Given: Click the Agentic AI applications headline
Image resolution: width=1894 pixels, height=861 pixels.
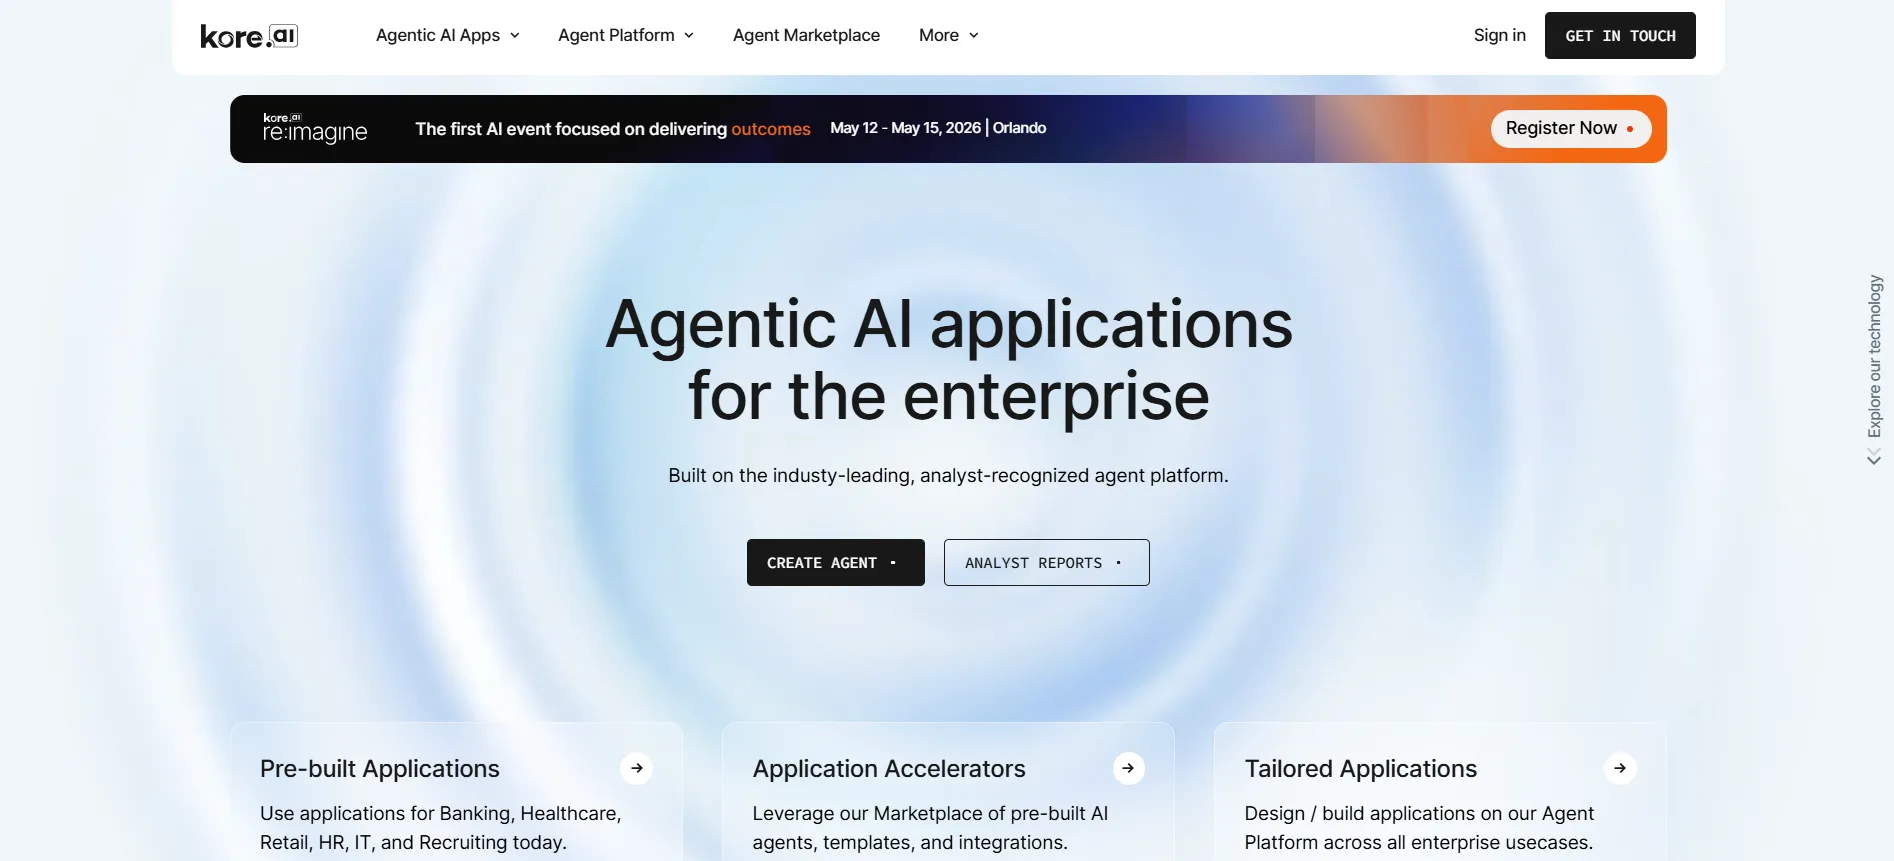Looking at the screenshot, I should (948, 360).
